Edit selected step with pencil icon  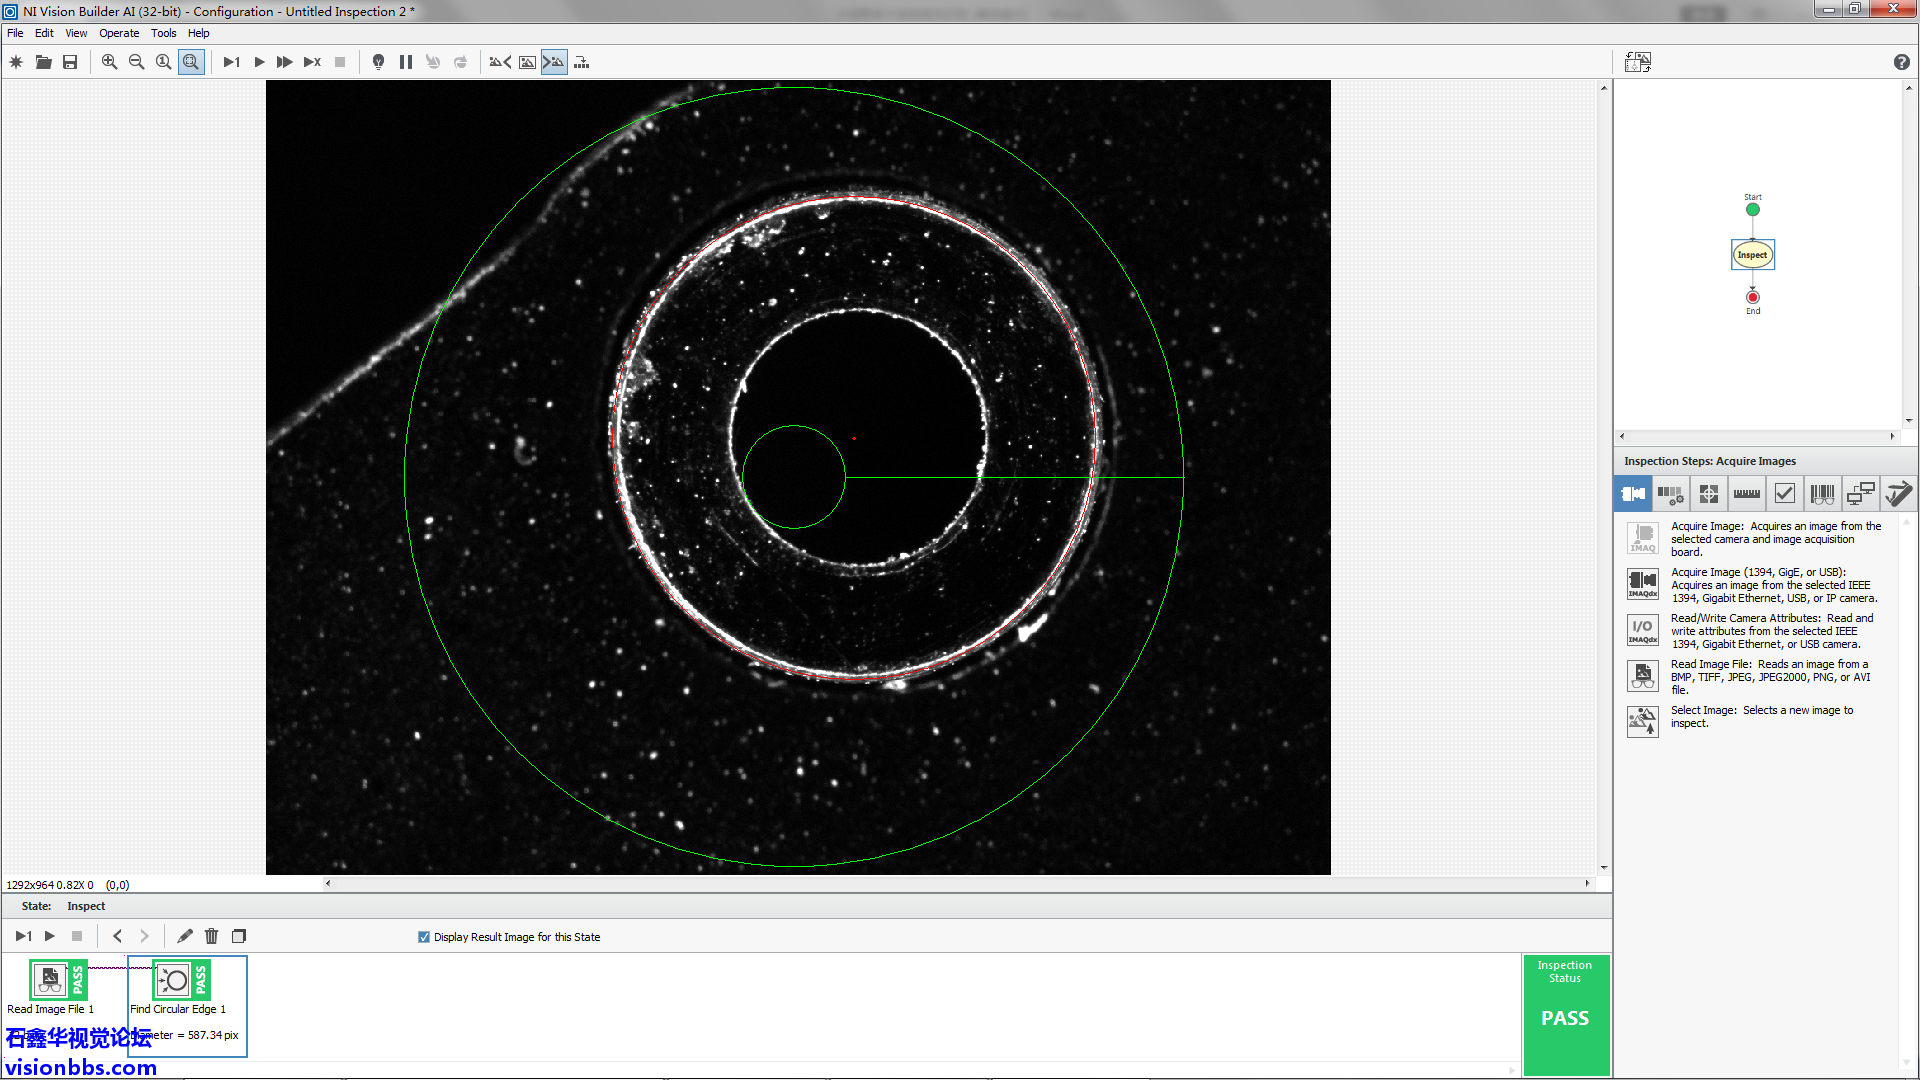coord(184,936)
